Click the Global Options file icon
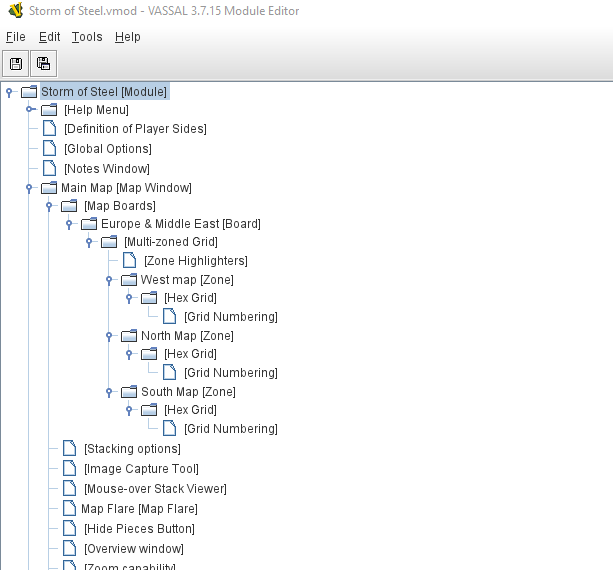The height and width of the screenshot is (570, 613). 49,148
